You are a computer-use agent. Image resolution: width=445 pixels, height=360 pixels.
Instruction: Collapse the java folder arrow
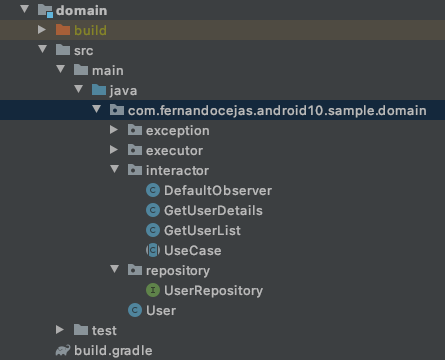(79, 89)
